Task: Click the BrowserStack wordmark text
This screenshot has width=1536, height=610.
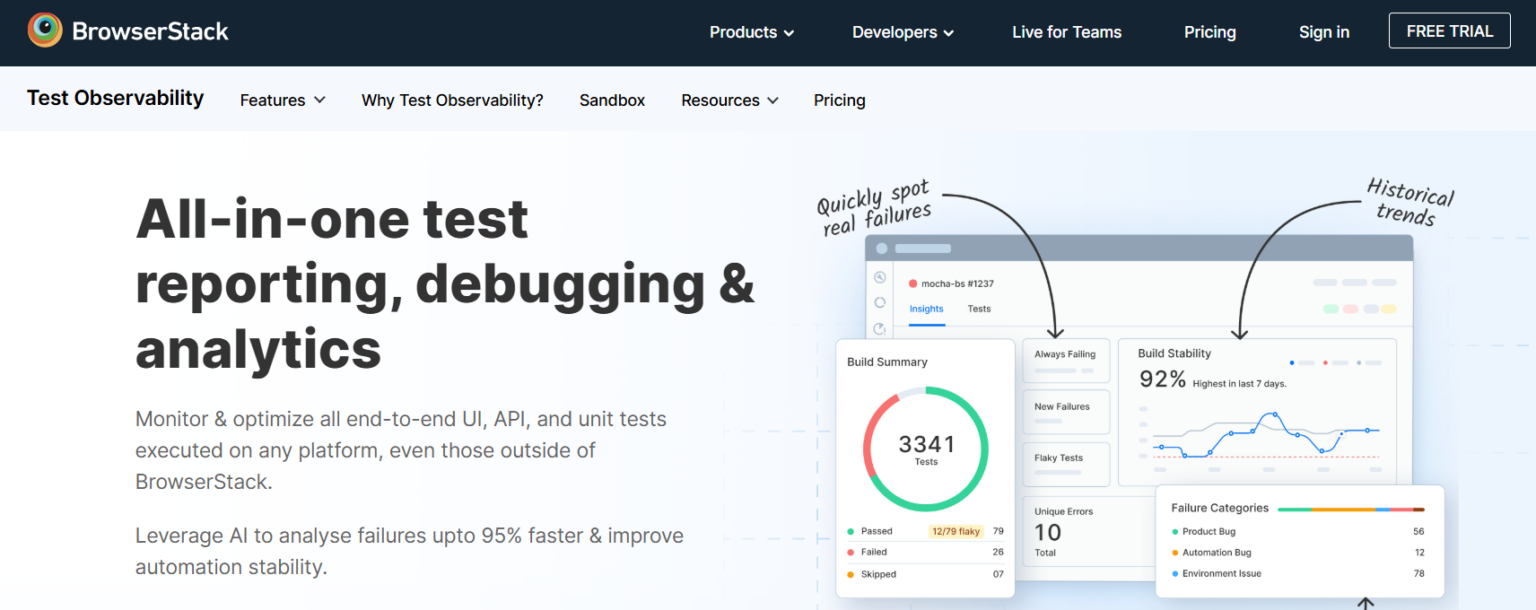Action: 150,31
